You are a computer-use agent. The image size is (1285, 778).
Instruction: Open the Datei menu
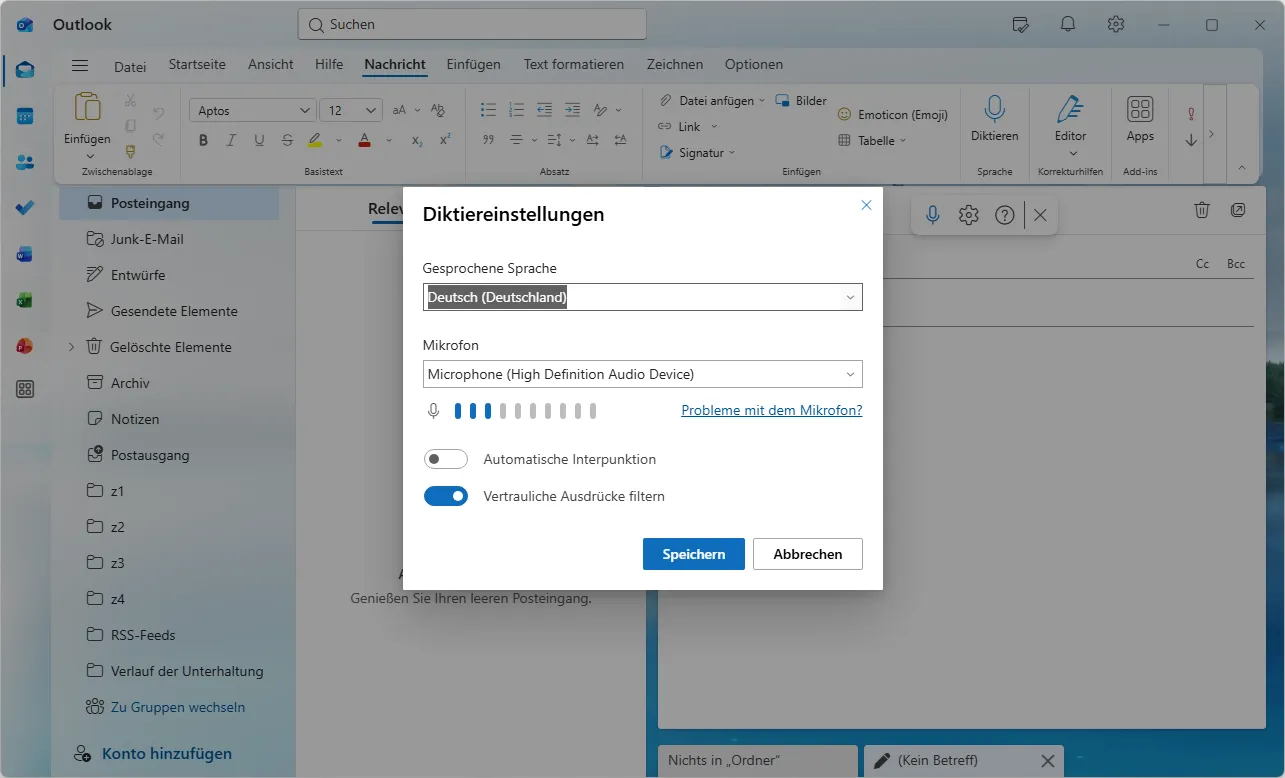pos(130,67)
